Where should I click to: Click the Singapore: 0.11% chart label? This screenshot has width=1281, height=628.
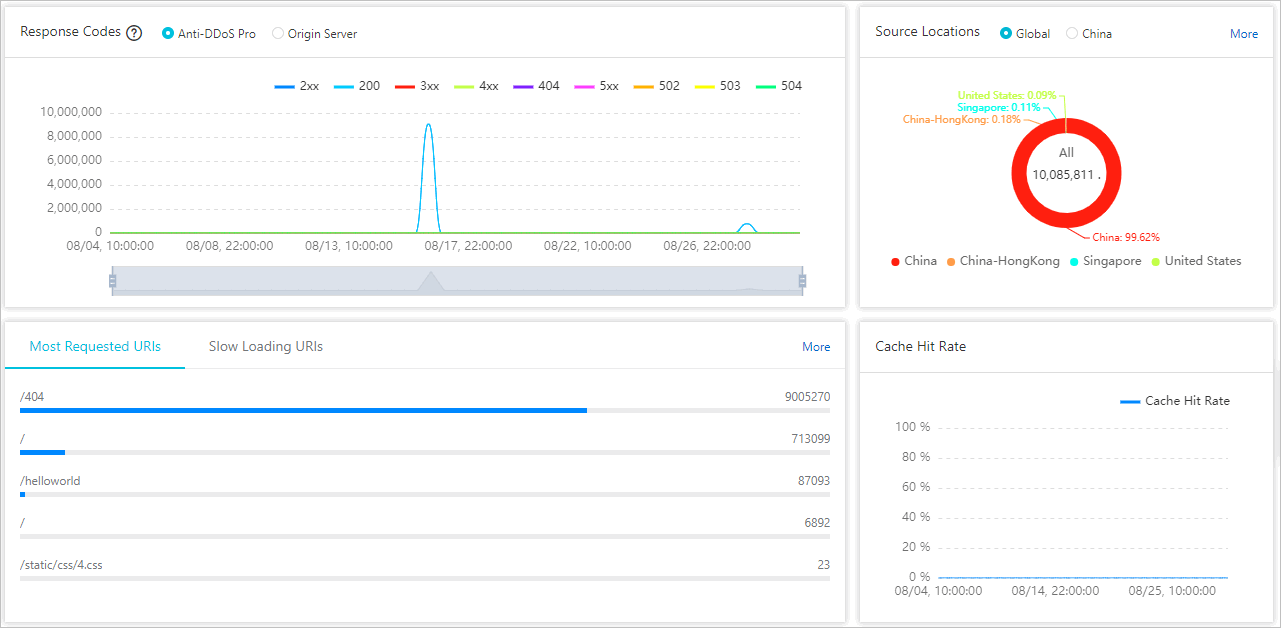click(998, 108)
